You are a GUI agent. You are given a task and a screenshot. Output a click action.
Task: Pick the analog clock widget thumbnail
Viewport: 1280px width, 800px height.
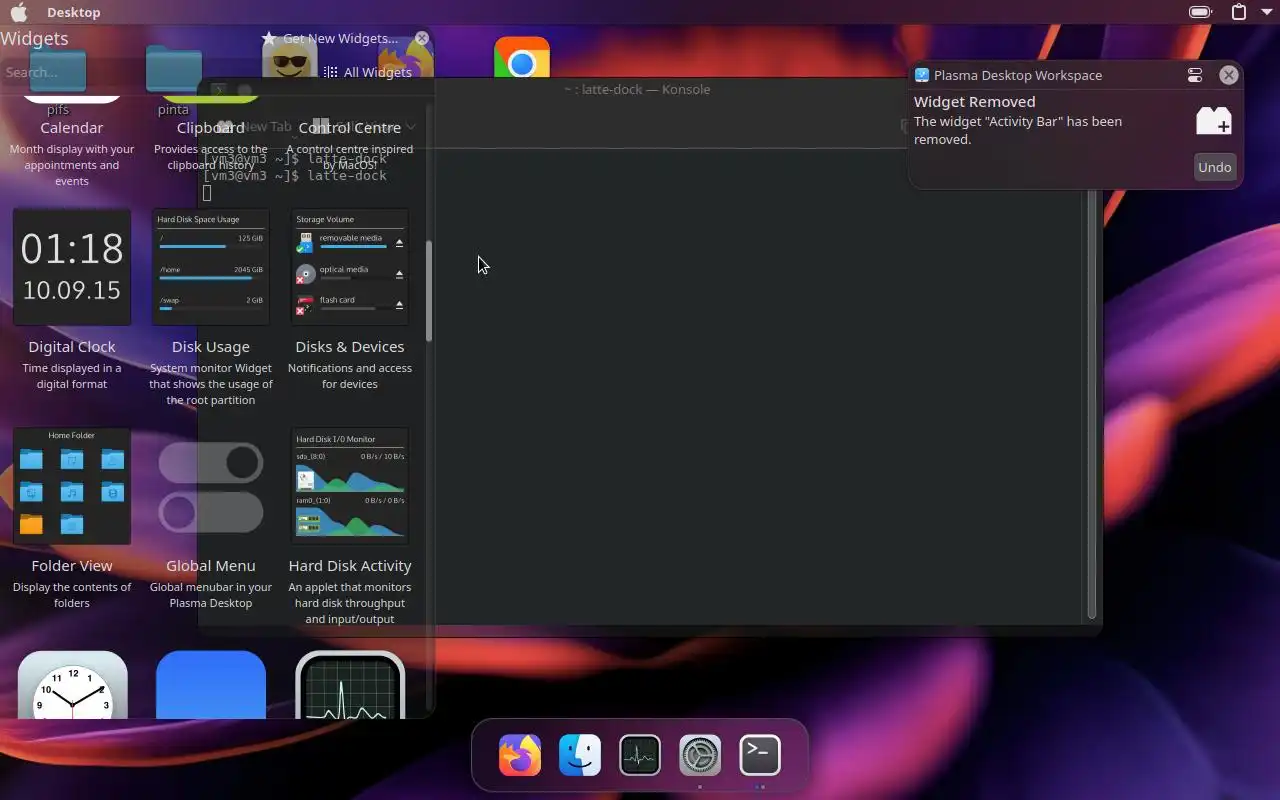point(72,685)
